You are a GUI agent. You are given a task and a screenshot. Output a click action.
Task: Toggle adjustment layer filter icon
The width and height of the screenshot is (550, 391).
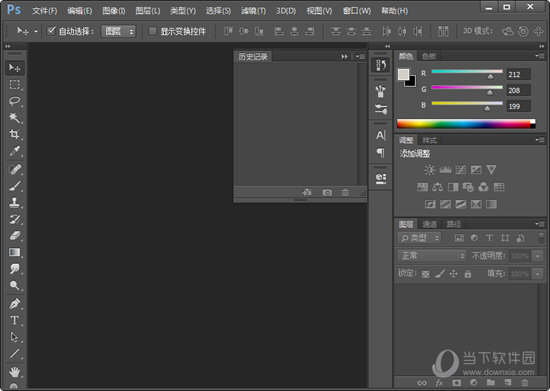[474, 238]
